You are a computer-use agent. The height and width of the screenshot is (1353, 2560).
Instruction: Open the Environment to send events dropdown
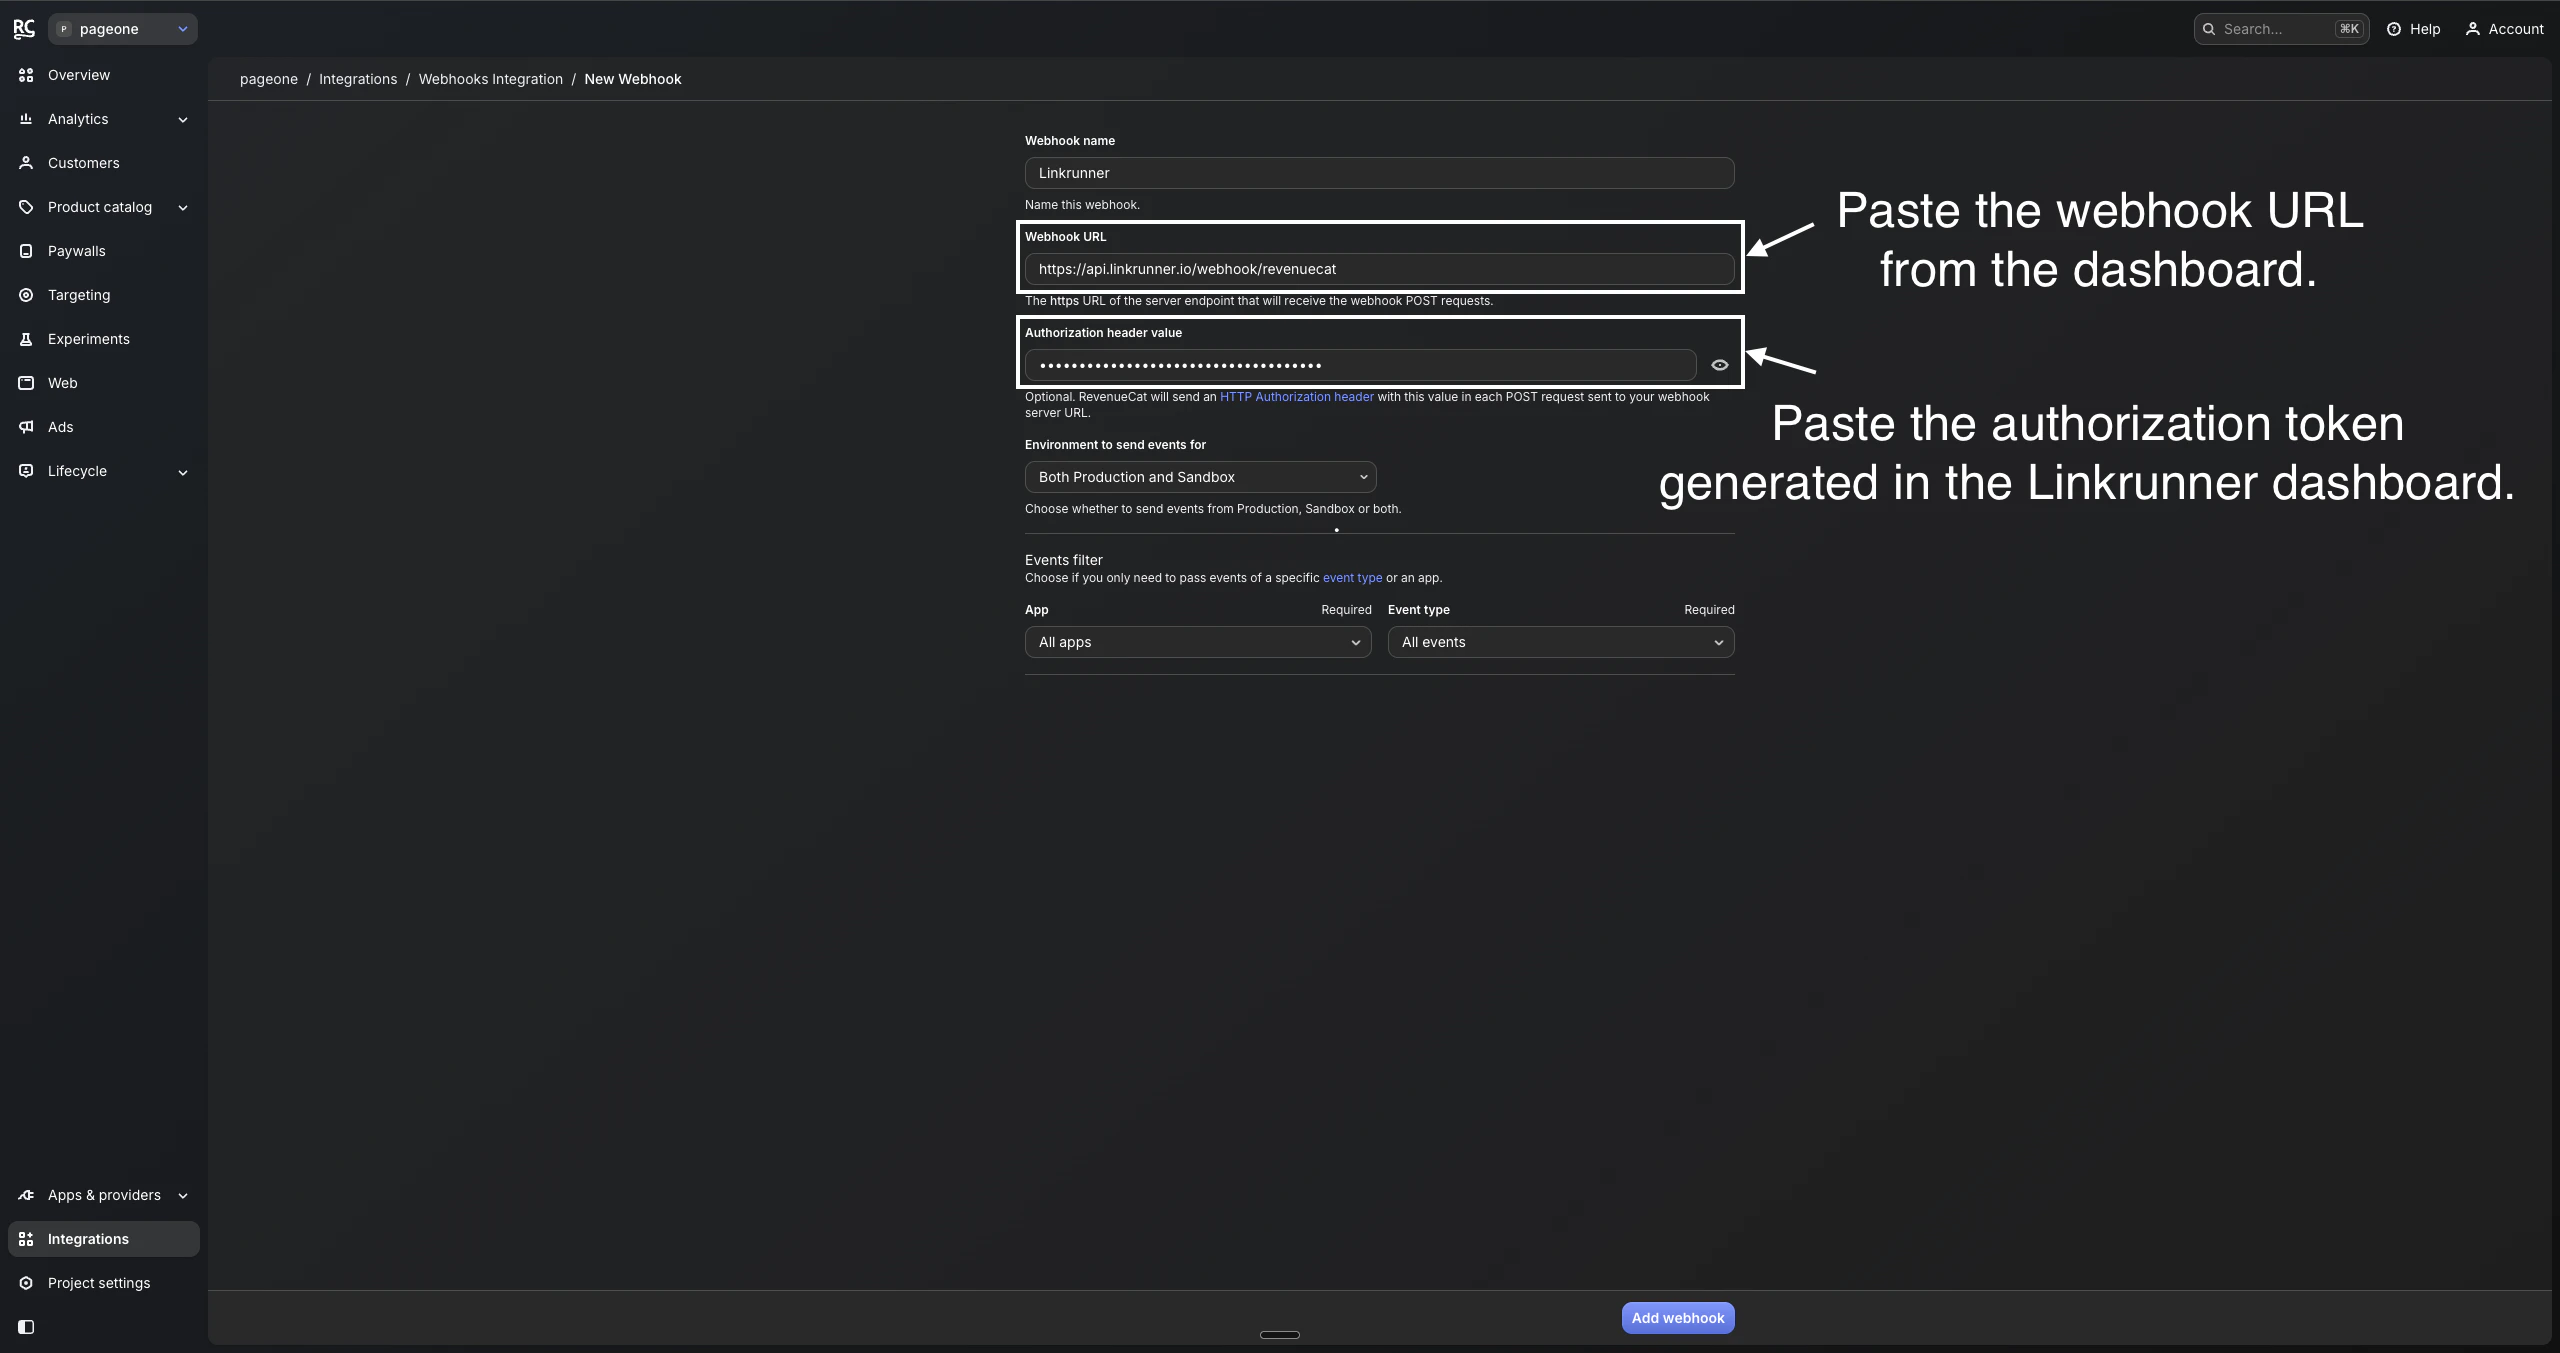pyautogui.click(x=1200, y=477)
